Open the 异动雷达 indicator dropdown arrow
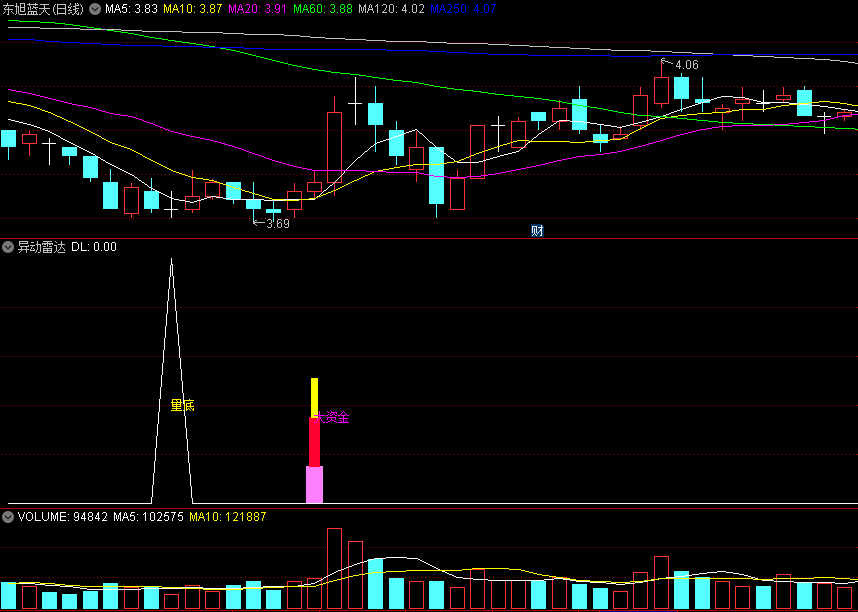858x612 pixels. coord(8,247)
